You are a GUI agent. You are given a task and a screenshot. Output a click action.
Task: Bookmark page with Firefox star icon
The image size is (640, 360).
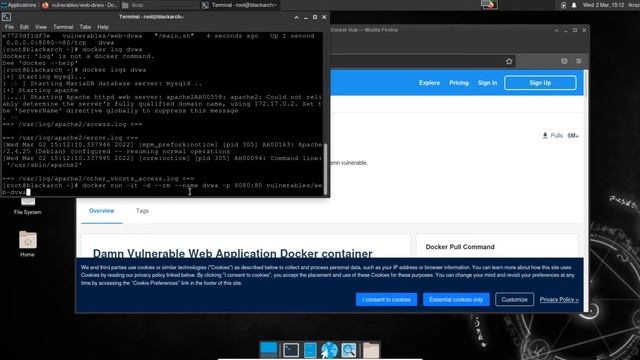click(x=509, y=61)
